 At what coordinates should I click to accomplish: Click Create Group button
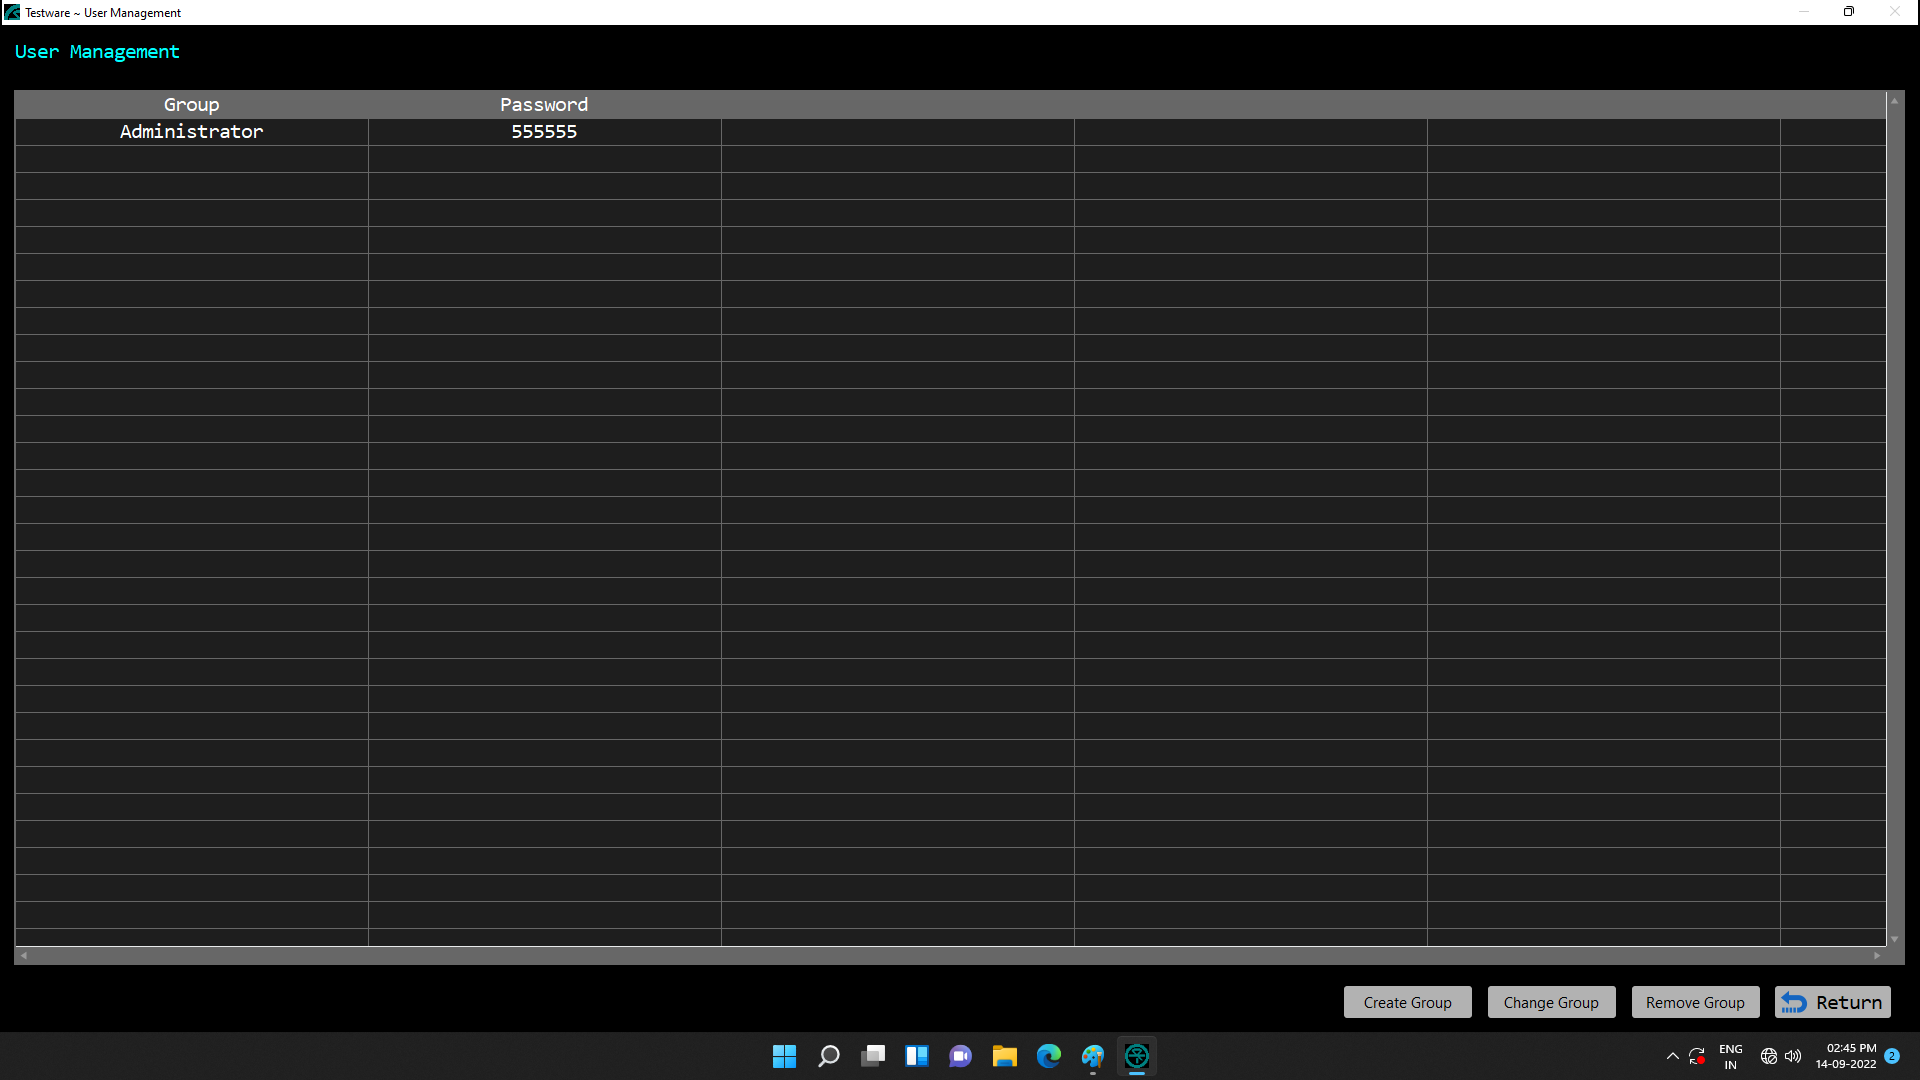1407,1002
